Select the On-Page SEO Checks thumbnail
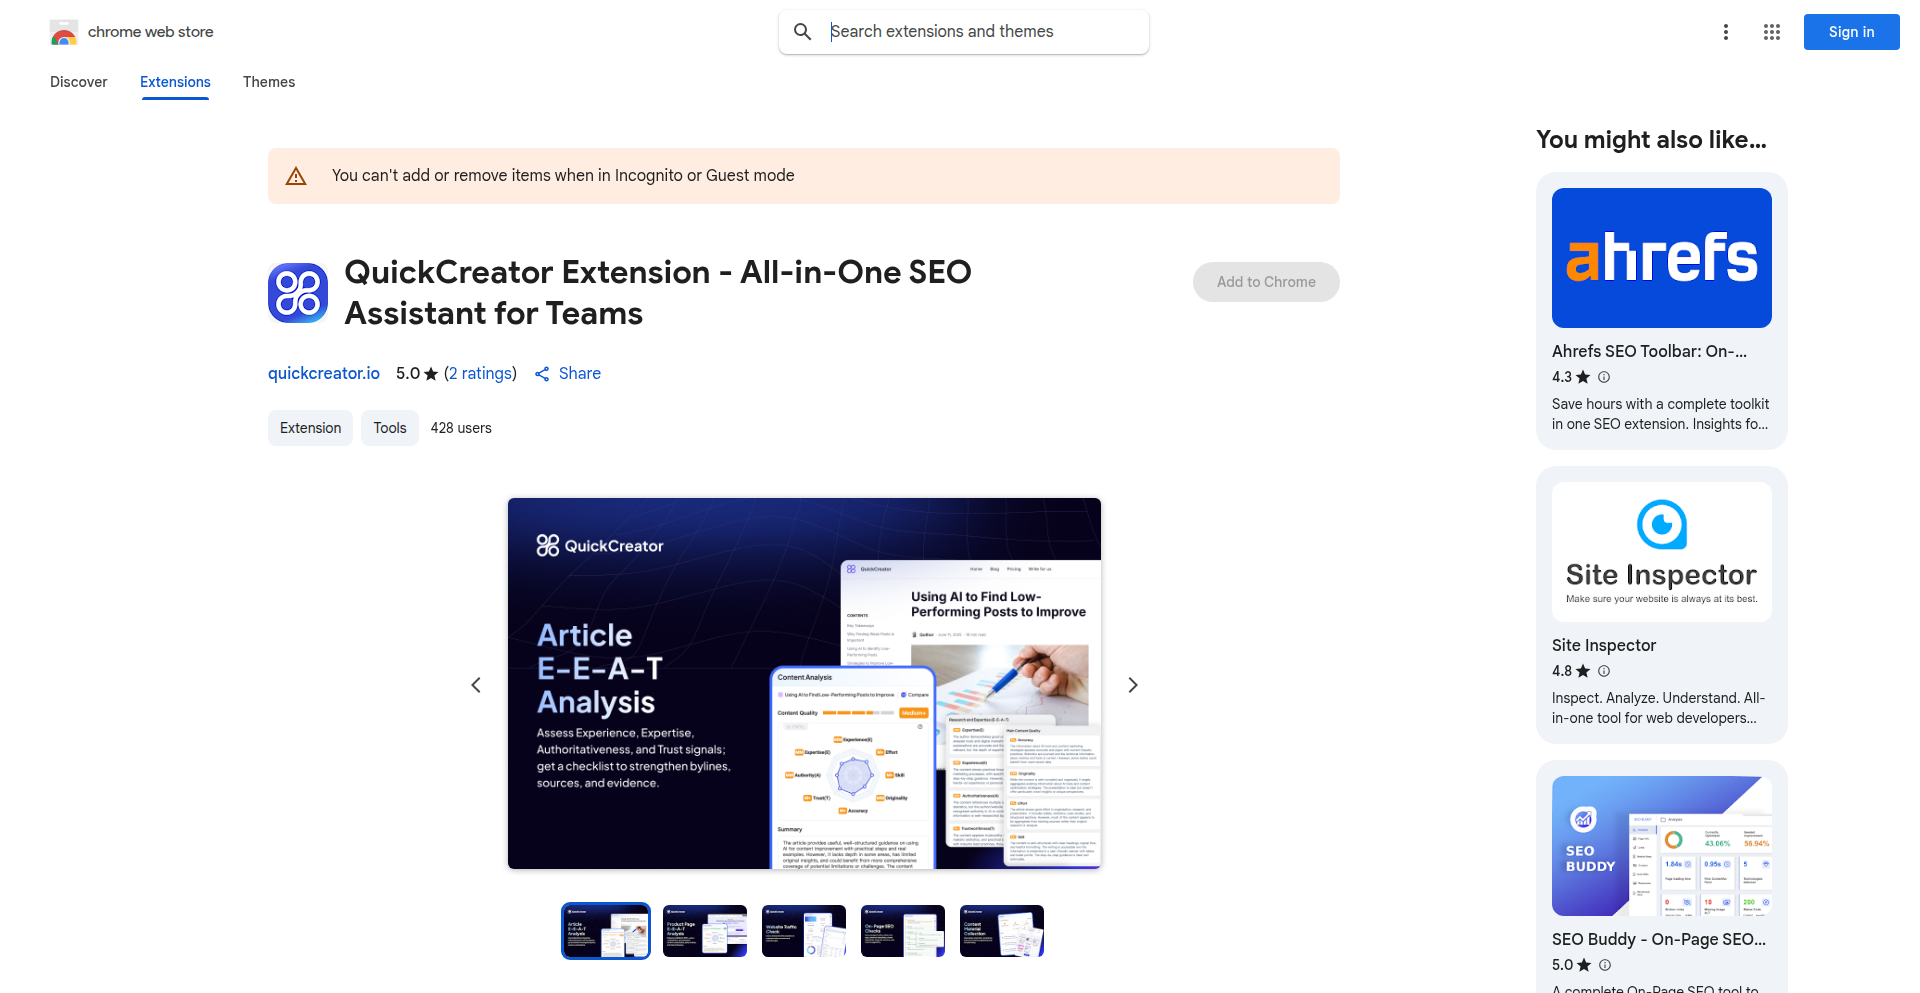Screen dimensions: 1920x993 point(903,931)
